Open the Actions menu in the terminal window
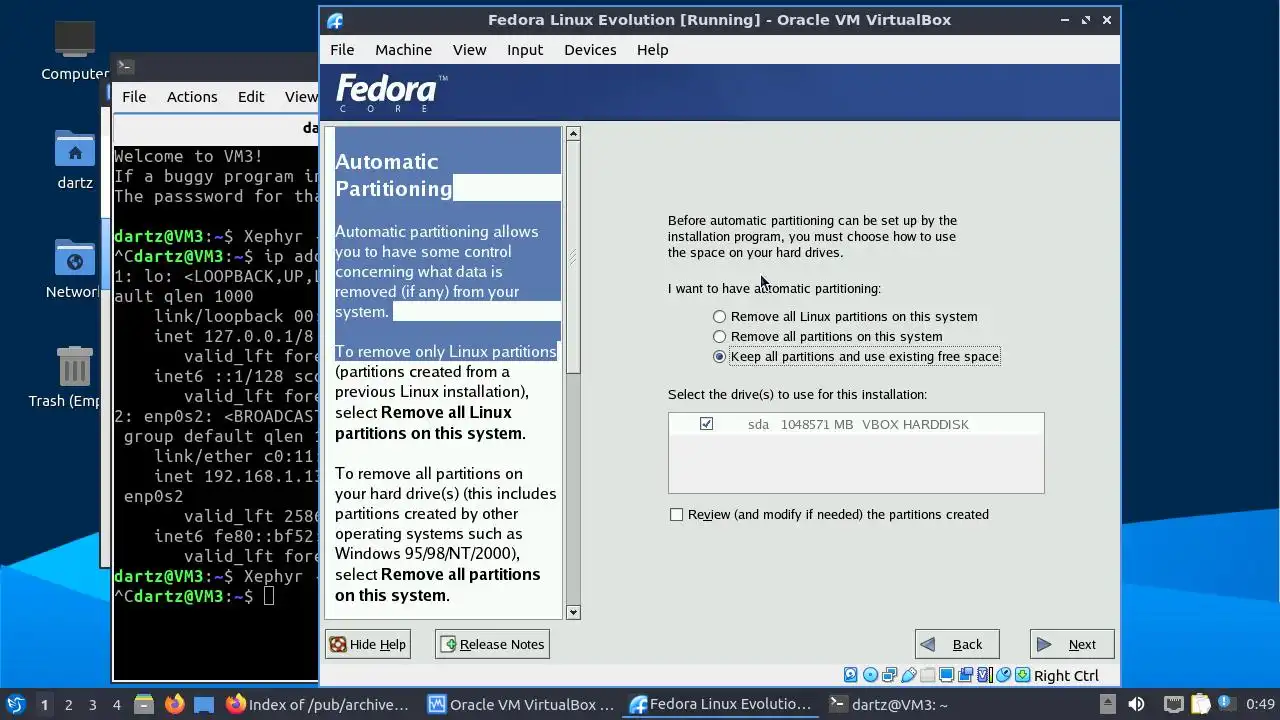 (192, 96)
